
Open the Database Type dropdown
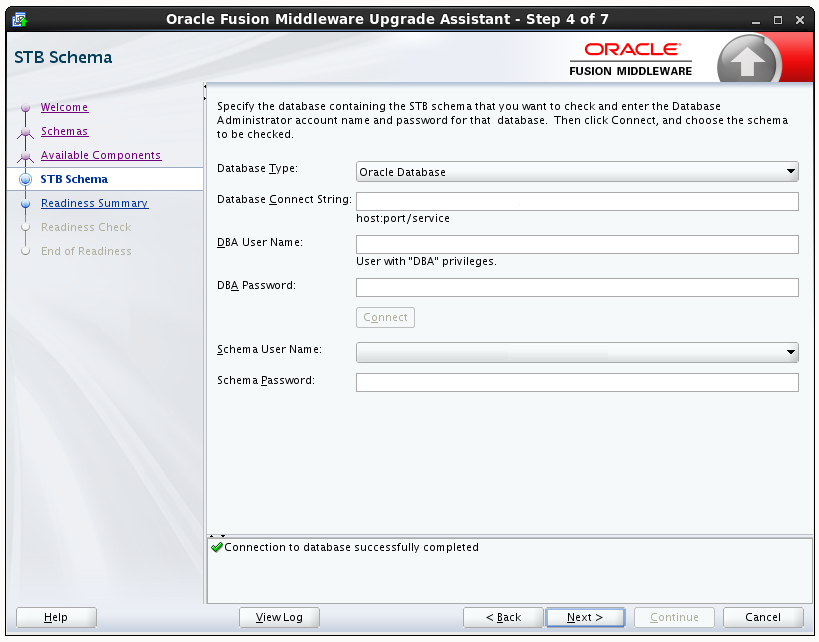coord(577,172)
